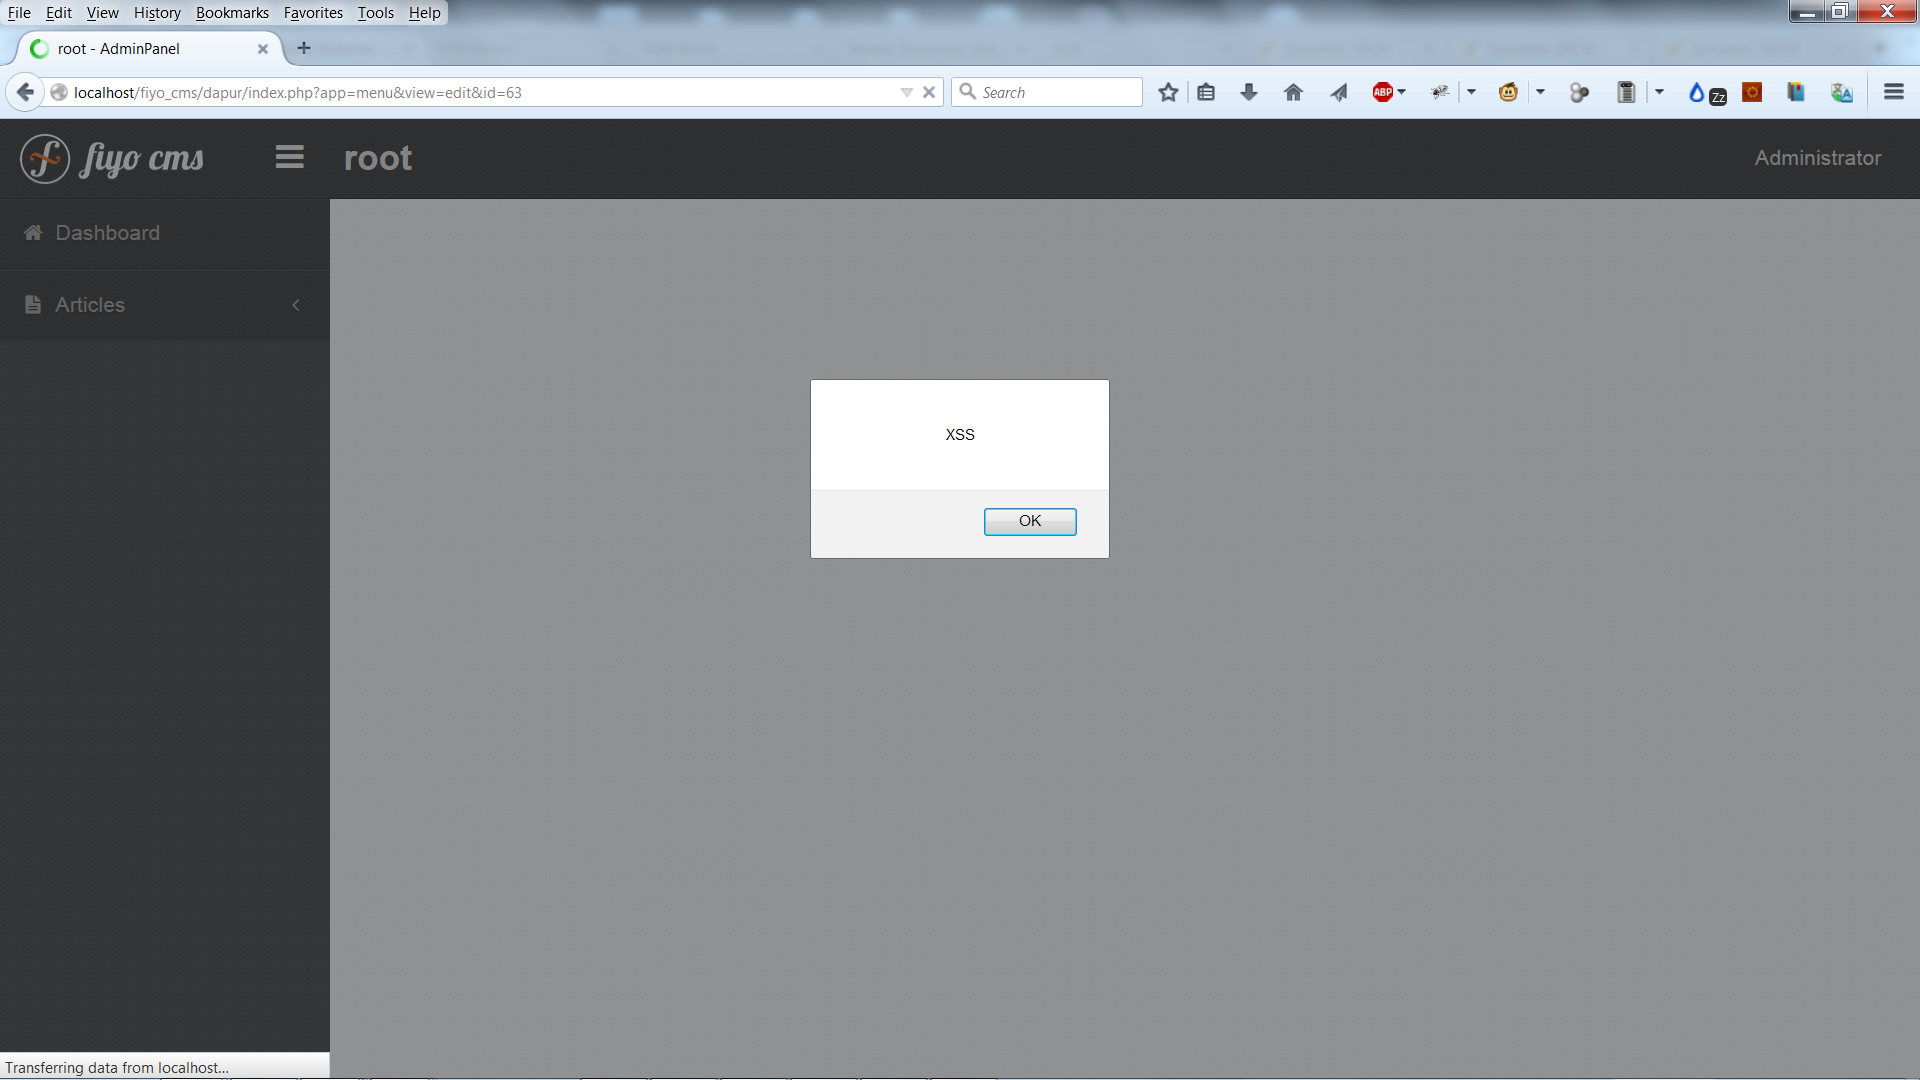Open a new browser tab
The image size is (1920, 1080).
[x=304, y=48]
